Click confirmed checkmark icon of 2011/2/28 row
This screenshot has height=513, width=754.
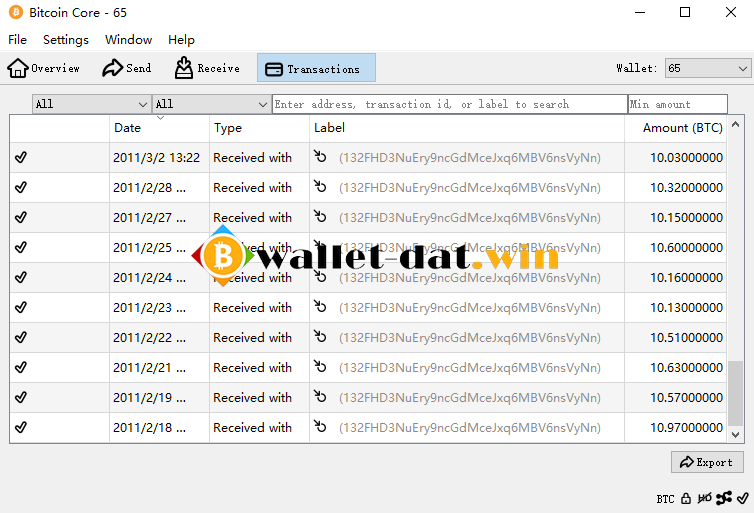pyautogui.click(x=21, y=187)
